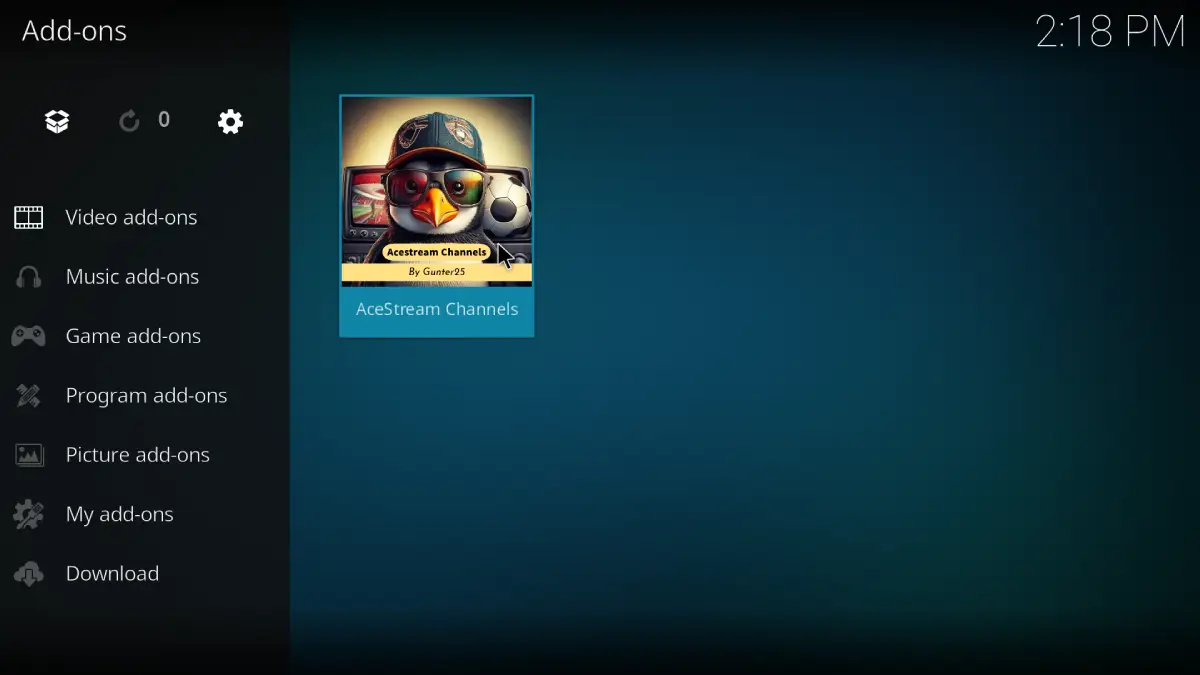The width and height of the screenshot is (1200, 675).
Task: Choose Program add-ons from sidebar
Action: 146,396
